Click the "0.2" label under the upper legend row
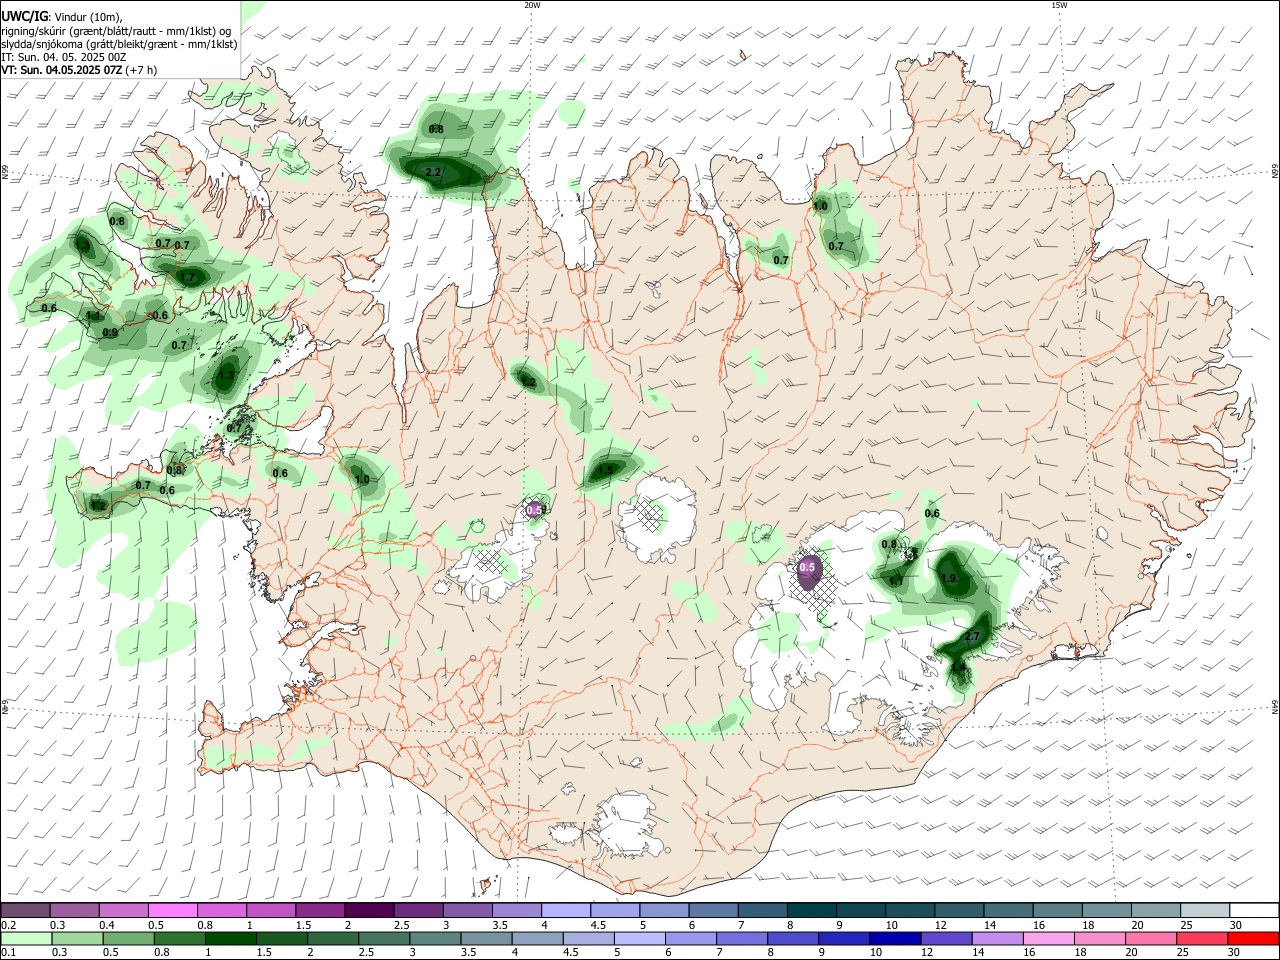Screen dimensions: 1280x960 pyautogui.click(x=9, y=925)
